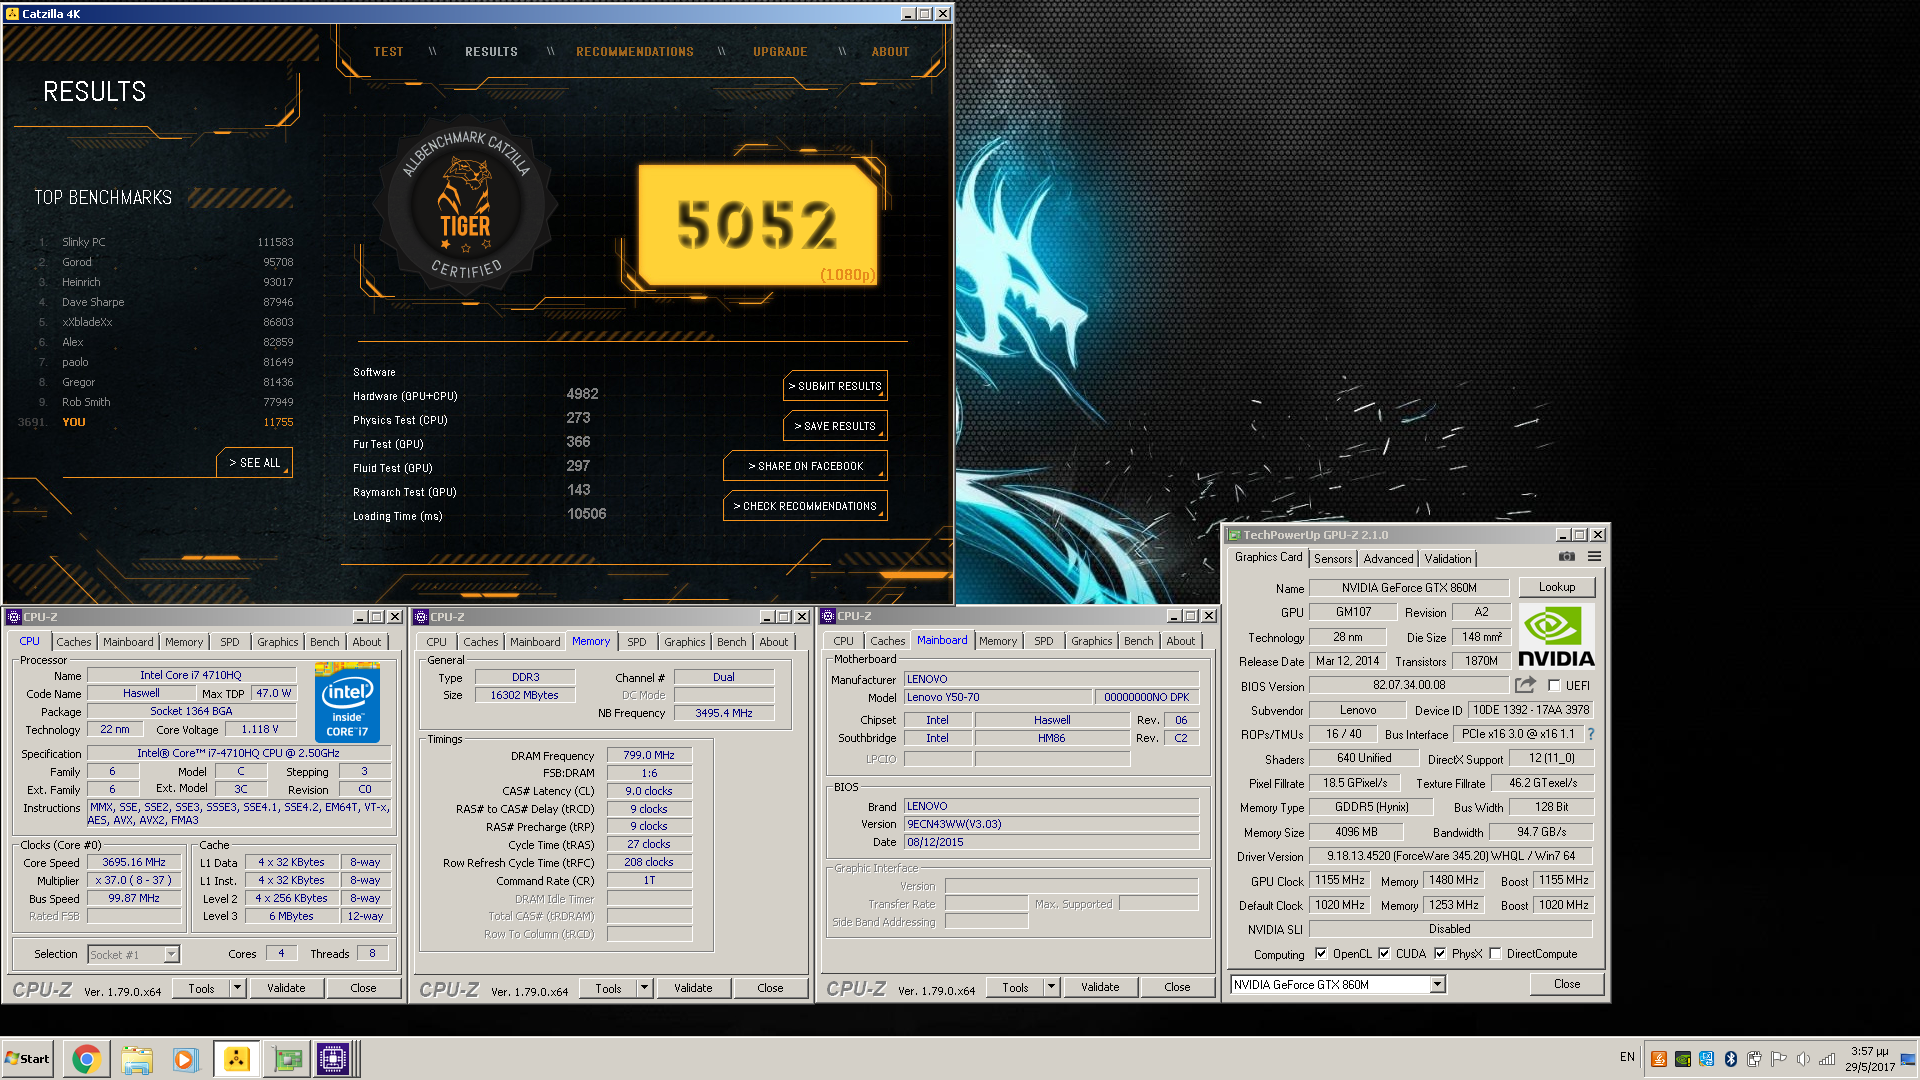Click the volume speaker tray icon
The height and width of the screenshot is (1080, 1920).
[x=1803, y=1059]
